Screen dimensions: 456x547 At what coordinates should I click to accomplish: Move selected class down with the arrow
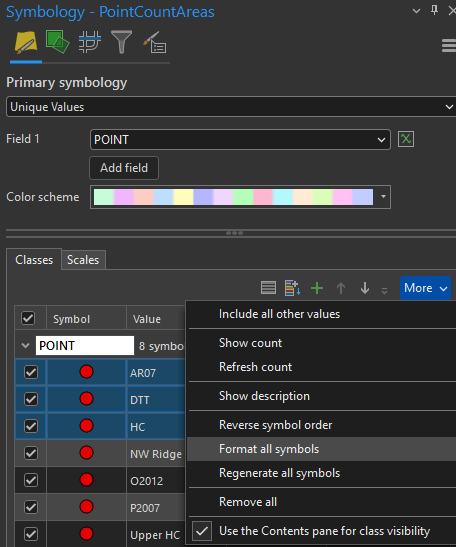tap(365, 288)
